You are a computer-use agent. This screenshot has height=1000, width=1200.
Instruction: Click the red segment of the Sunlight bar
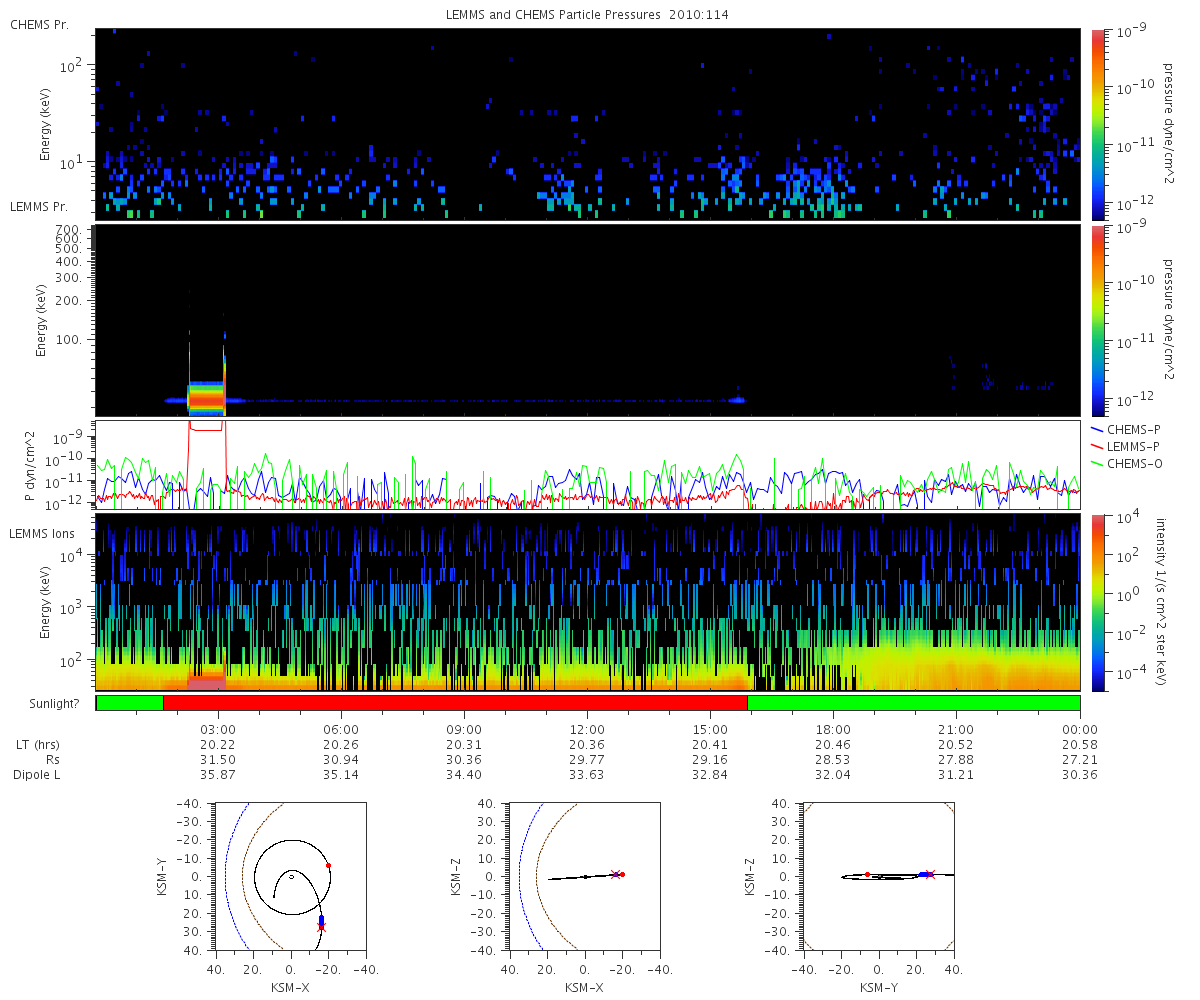point(455,703)
